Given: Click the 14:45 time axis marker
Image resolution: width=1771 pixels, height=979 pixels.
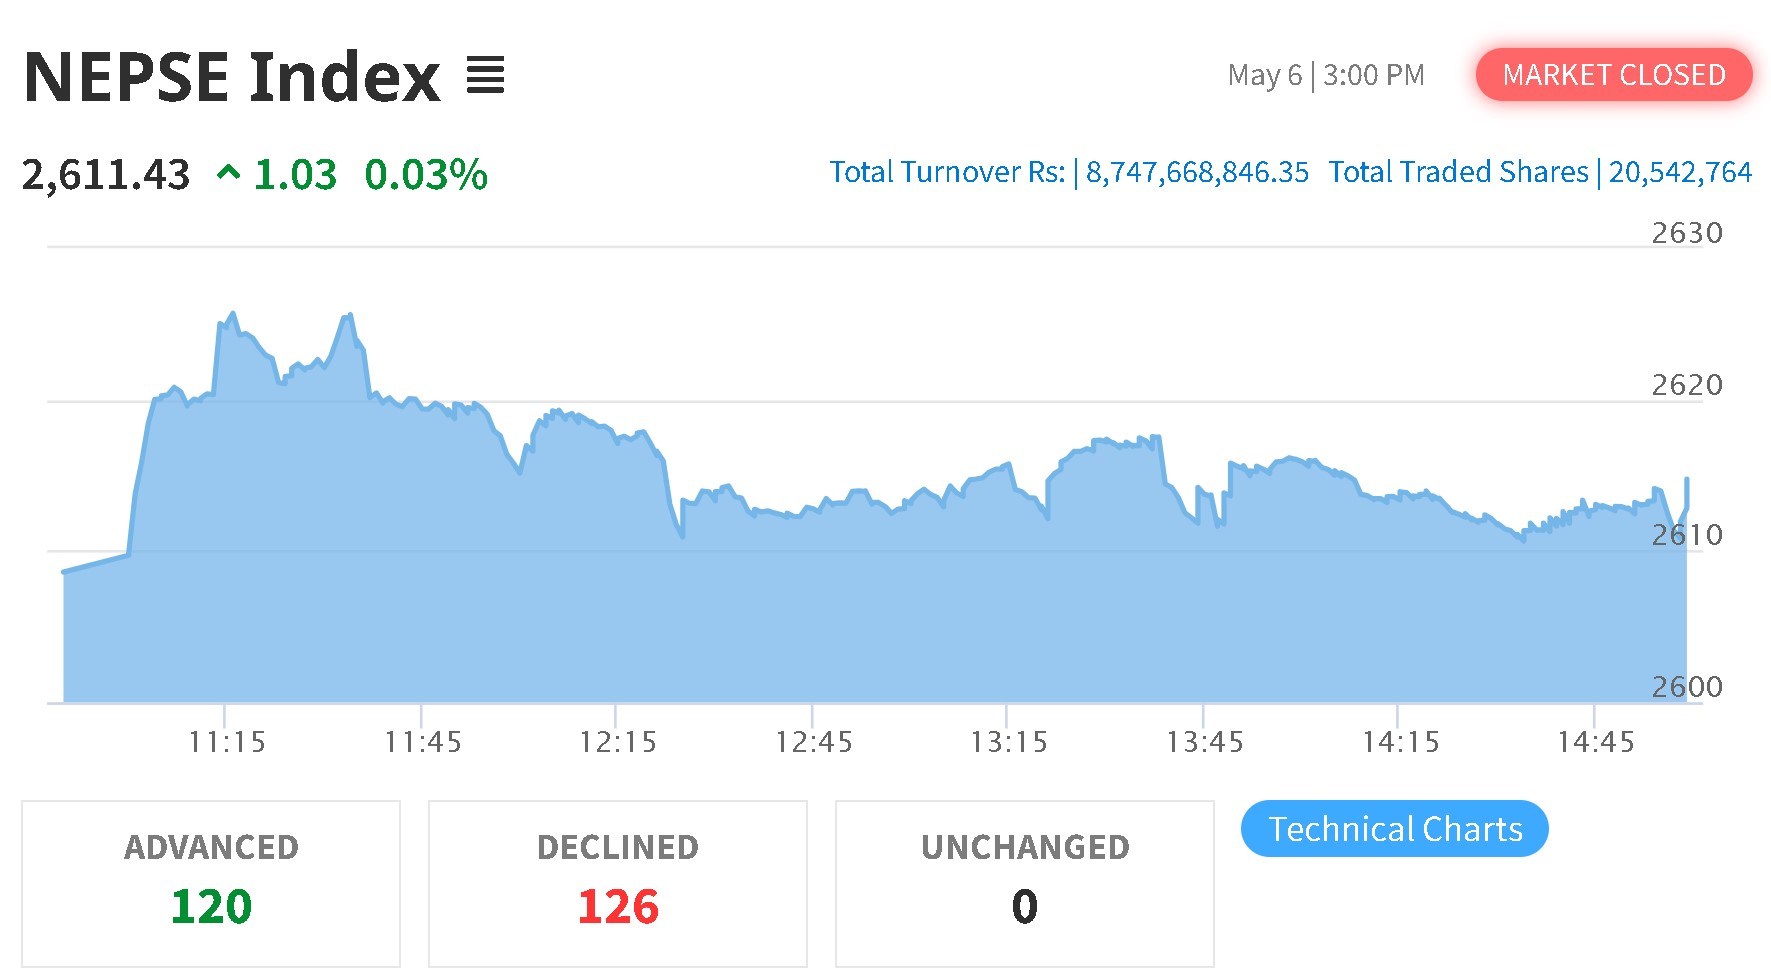Looking at the screenshot, I should point(1596,742).
